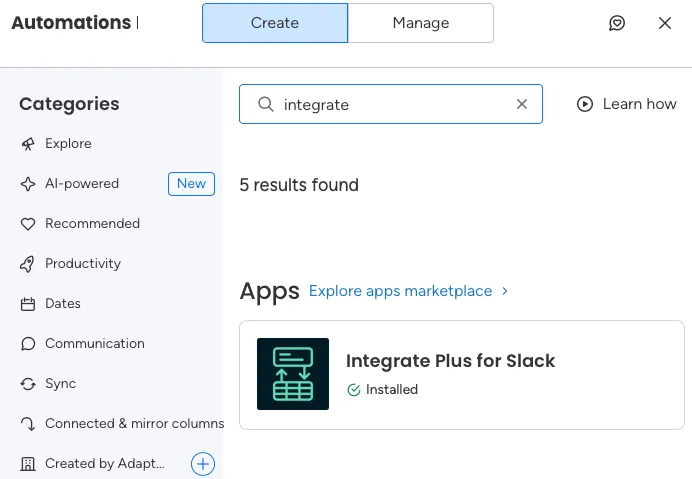Open the Communication category

pyautogui.click(x=95, y=343)
